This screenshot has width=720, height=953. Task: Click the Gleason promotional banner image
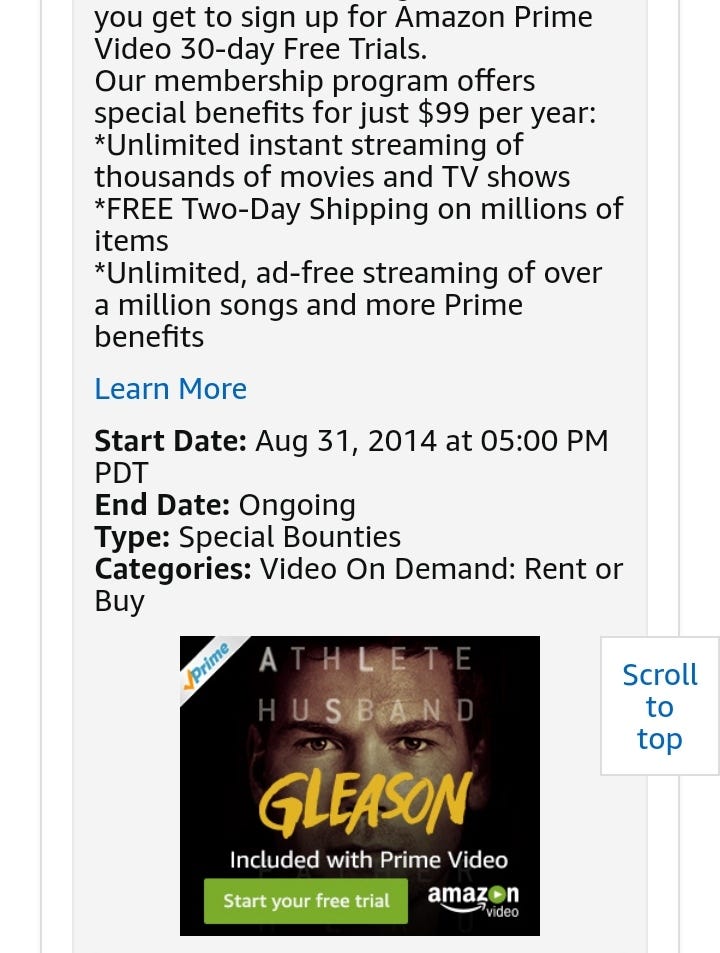click(x=360, y=785)
